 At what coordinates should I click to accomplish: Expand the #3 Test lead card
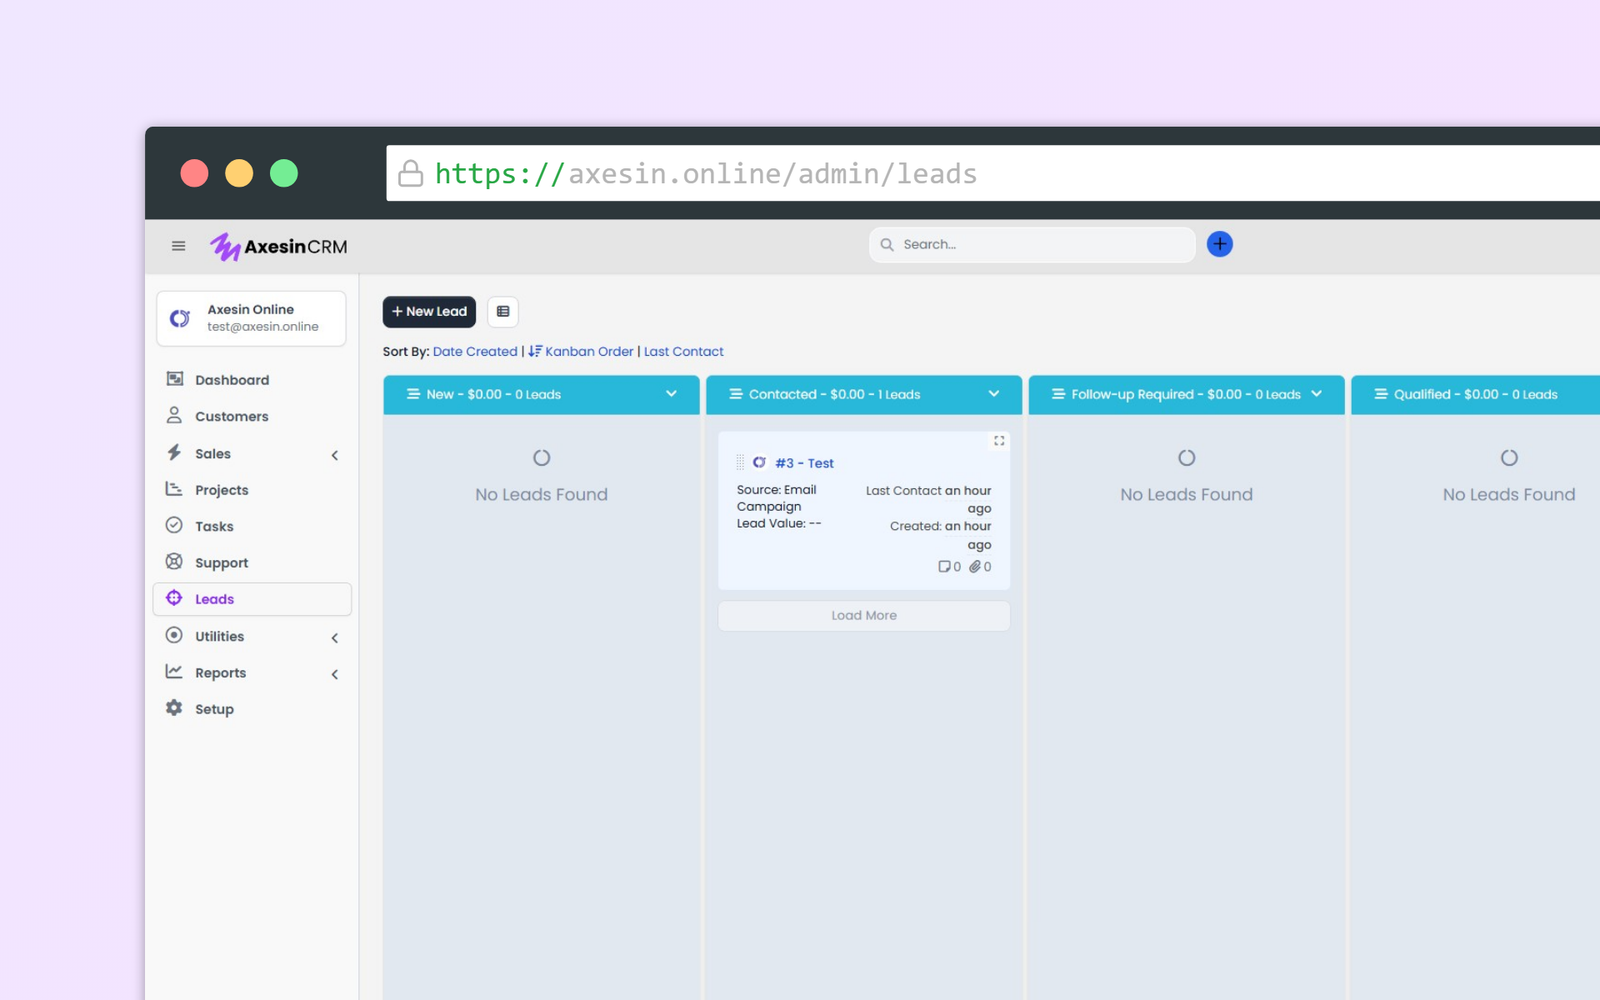coord(999,441)
